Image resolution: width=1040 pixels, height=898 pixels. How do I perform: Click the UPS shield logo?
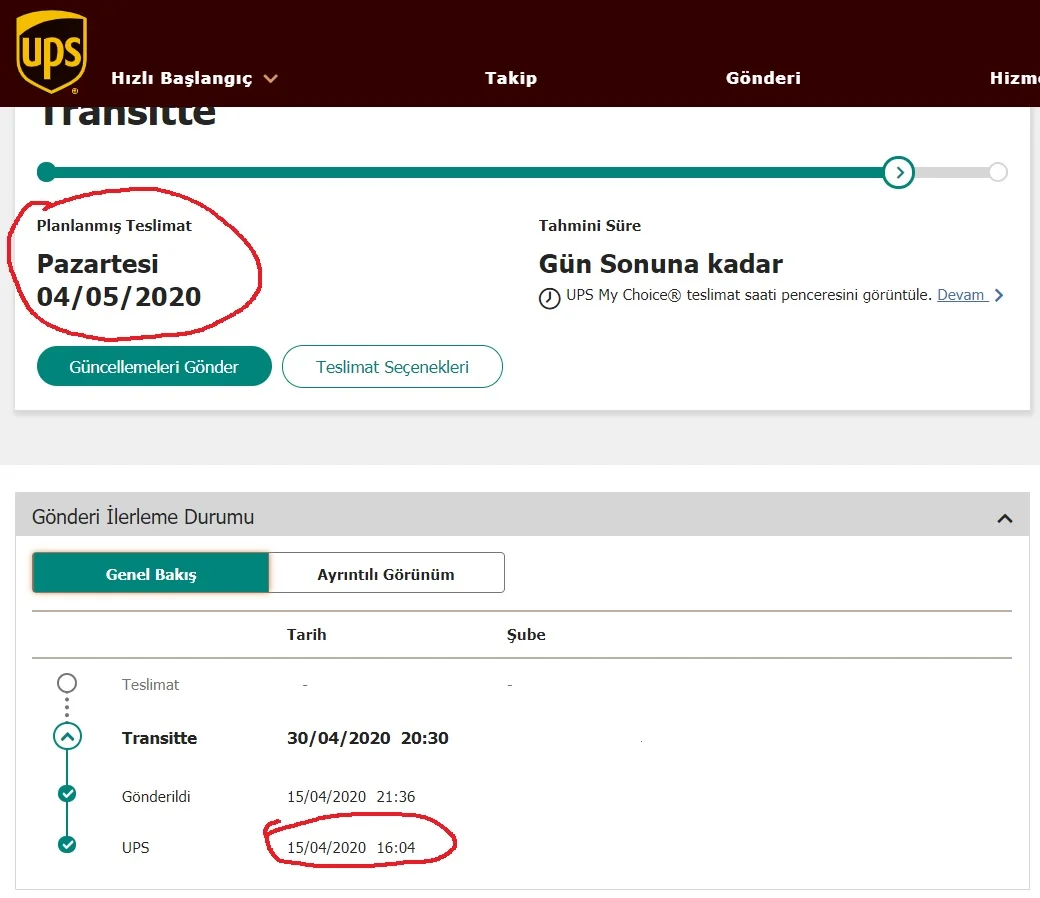coord(52,52)
